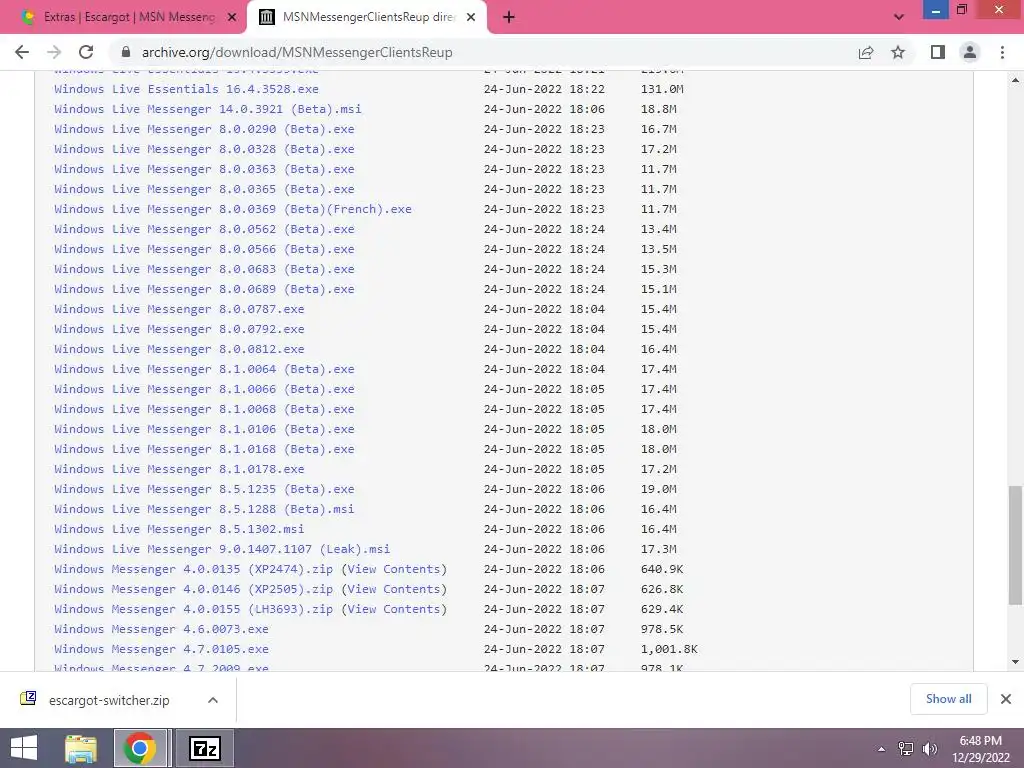Open browser side panel

coord(938,52)
